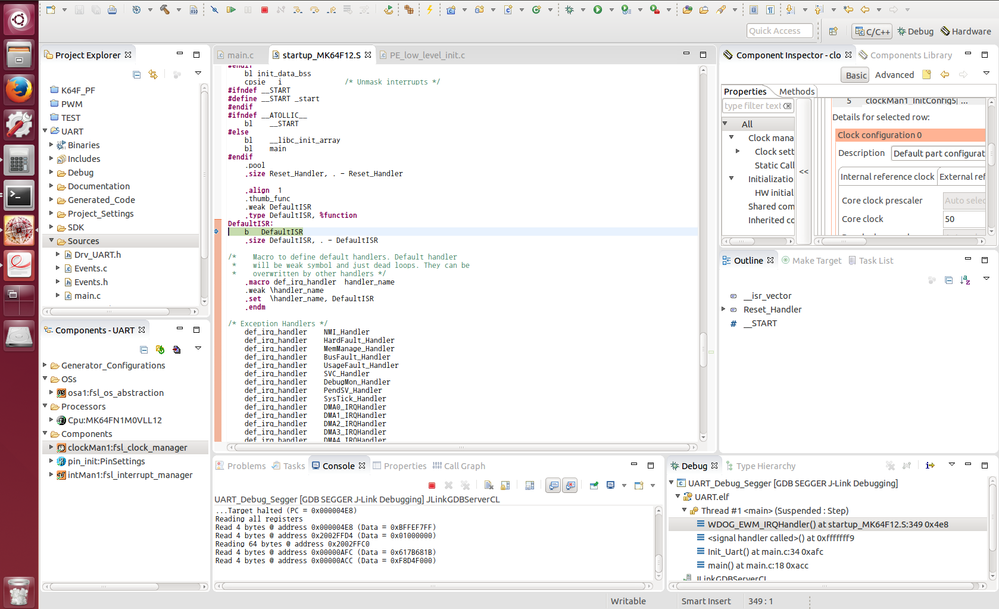999x609 pixels.
Task: Click Collapse All in Project Explorer toolbar
Action: pos(137,74)
